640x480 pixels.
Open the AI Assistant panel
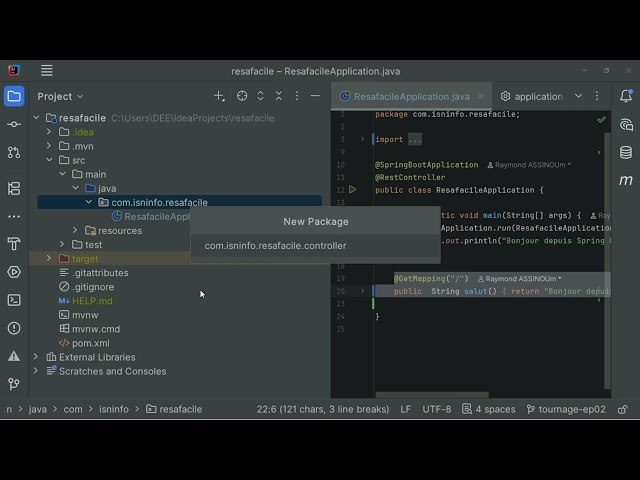pos(626,124)
